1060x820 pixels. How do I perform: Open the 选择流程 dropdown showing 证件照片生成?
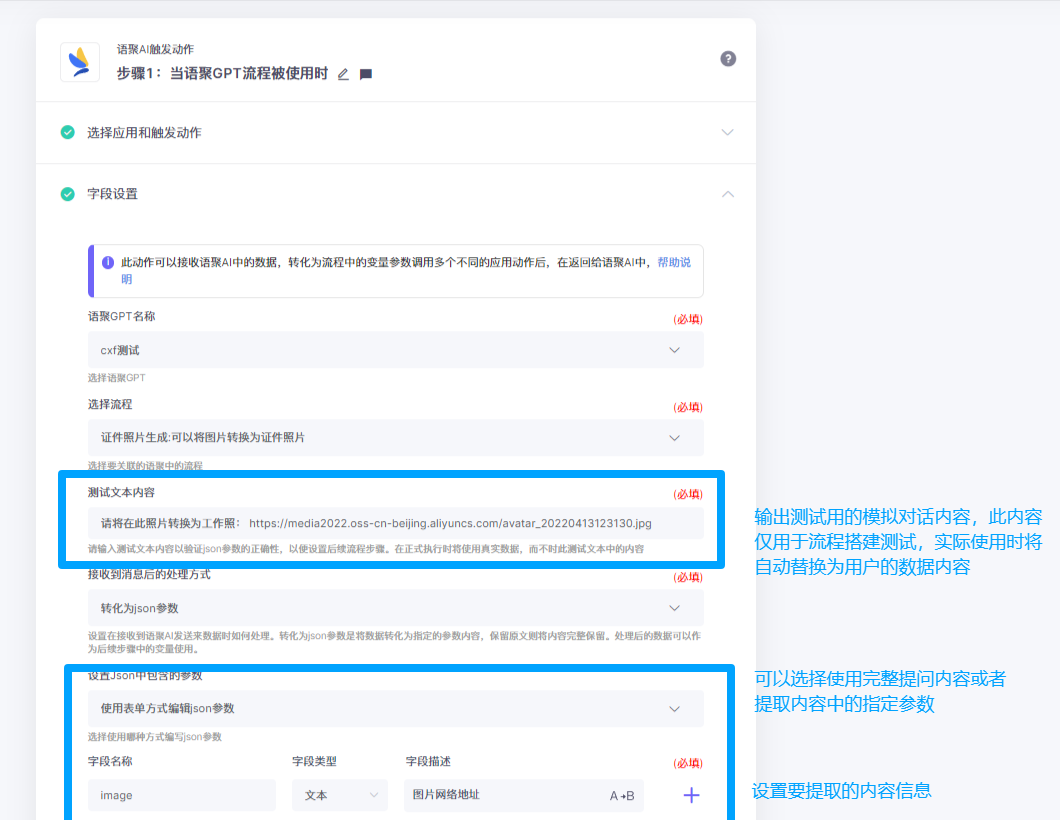395,437
